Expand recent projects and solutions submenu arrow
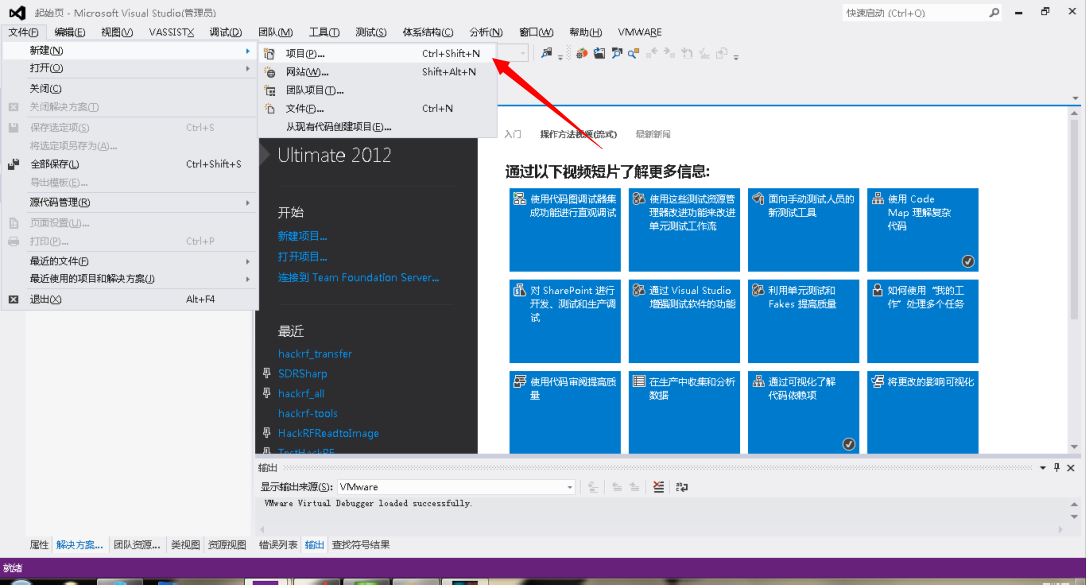 click(247, 278)
